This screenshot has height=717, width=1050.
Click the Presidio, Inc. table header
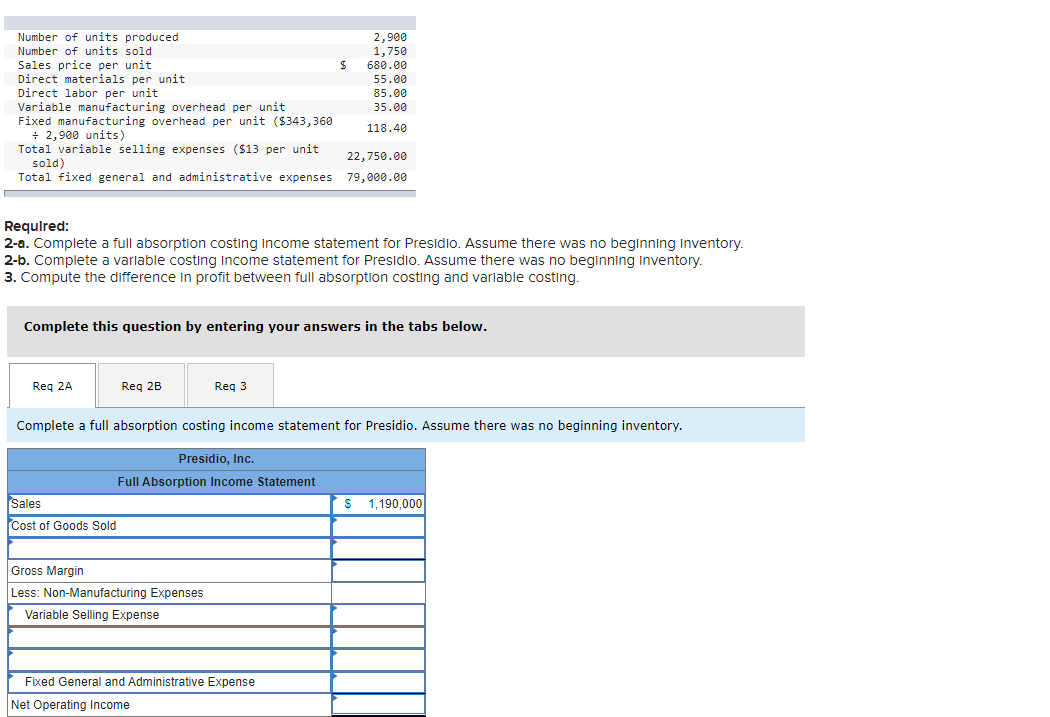[x=216, y=459]
